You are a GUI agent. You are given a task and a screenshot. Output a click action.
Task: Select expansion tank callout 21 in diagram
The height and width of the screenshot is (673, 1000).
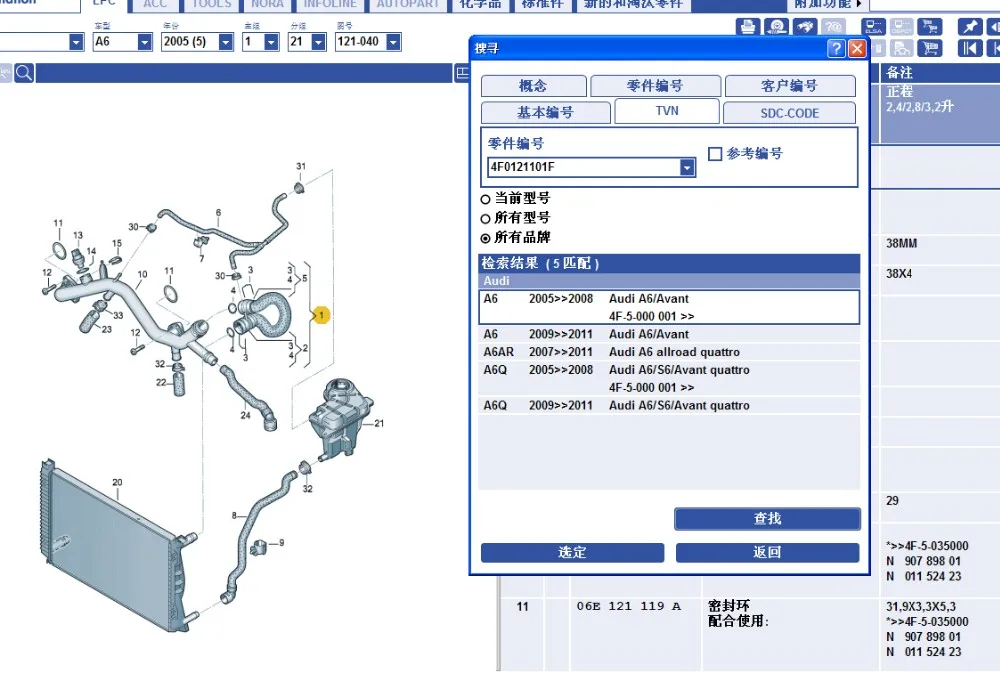pyautogui.click(x=379, y=423)
